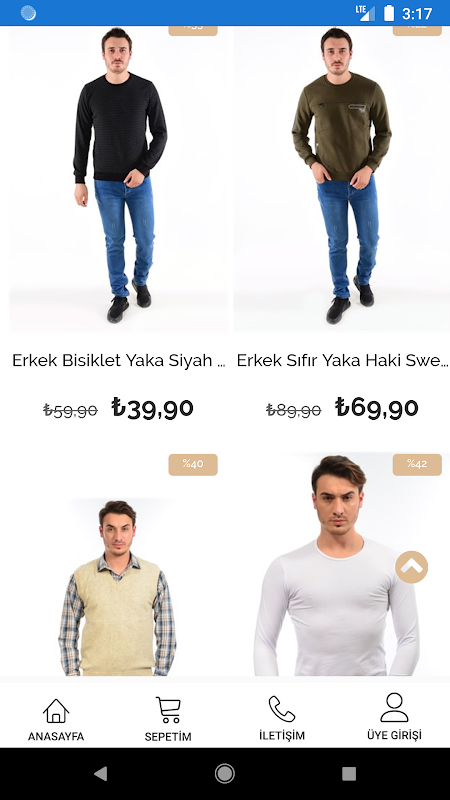Tap the İletişim phone icon
The height and width of the screenshot is (800, 450).
click(282, 709)
